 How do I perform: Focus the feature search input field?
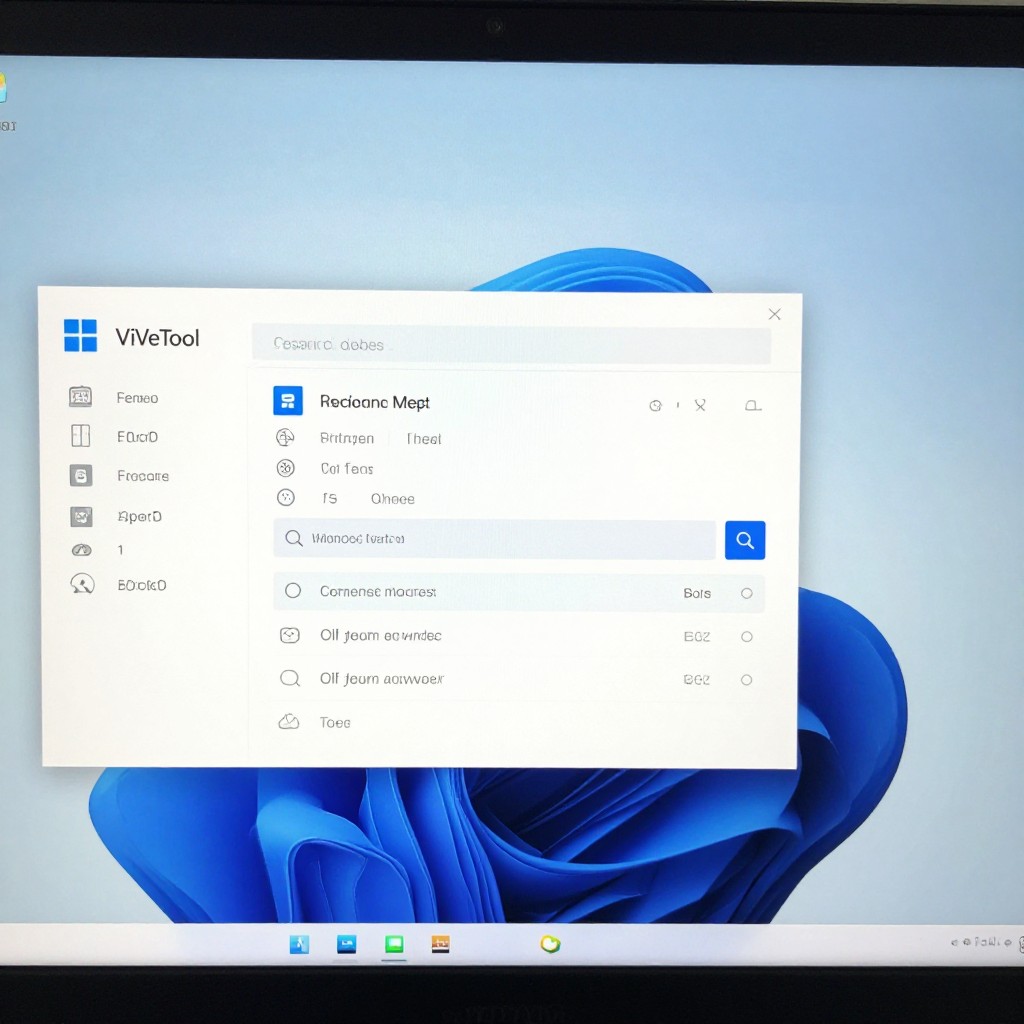(x=494, y=539)
